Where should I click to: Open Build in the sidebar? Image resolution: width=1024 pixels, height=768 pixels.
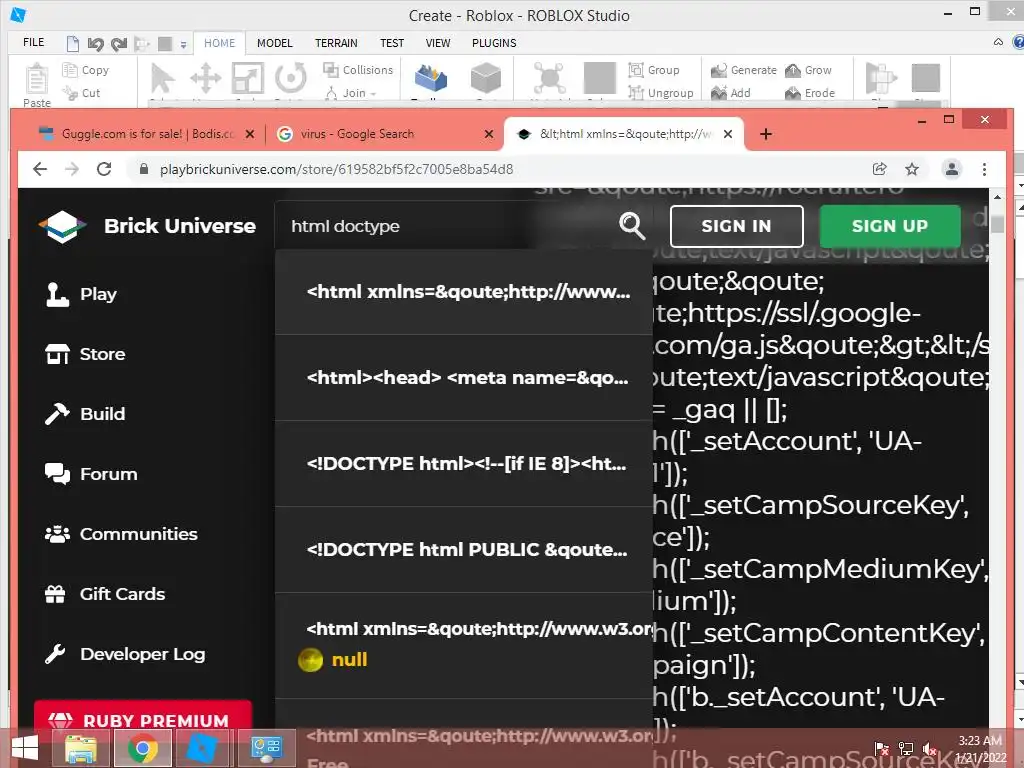coord(85,414)
